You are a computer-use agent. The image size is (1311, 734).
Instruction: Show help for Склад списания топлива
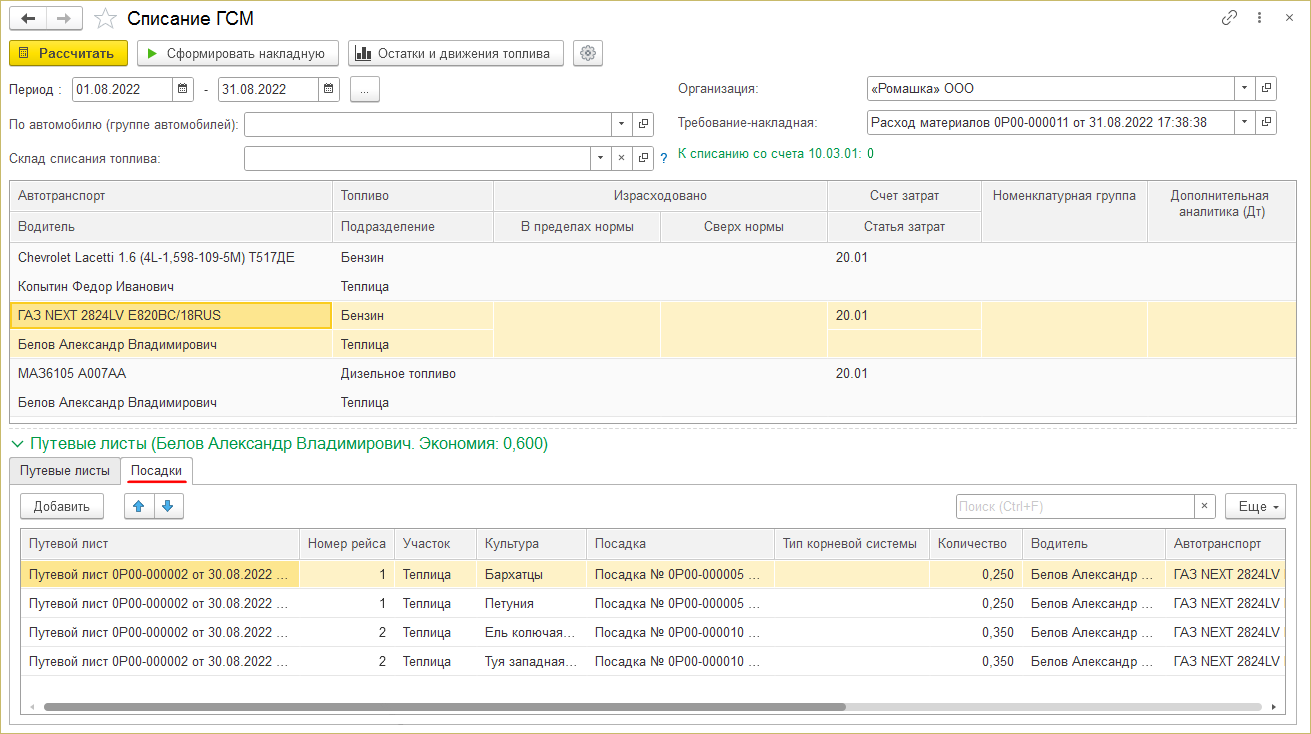(663, 158)
